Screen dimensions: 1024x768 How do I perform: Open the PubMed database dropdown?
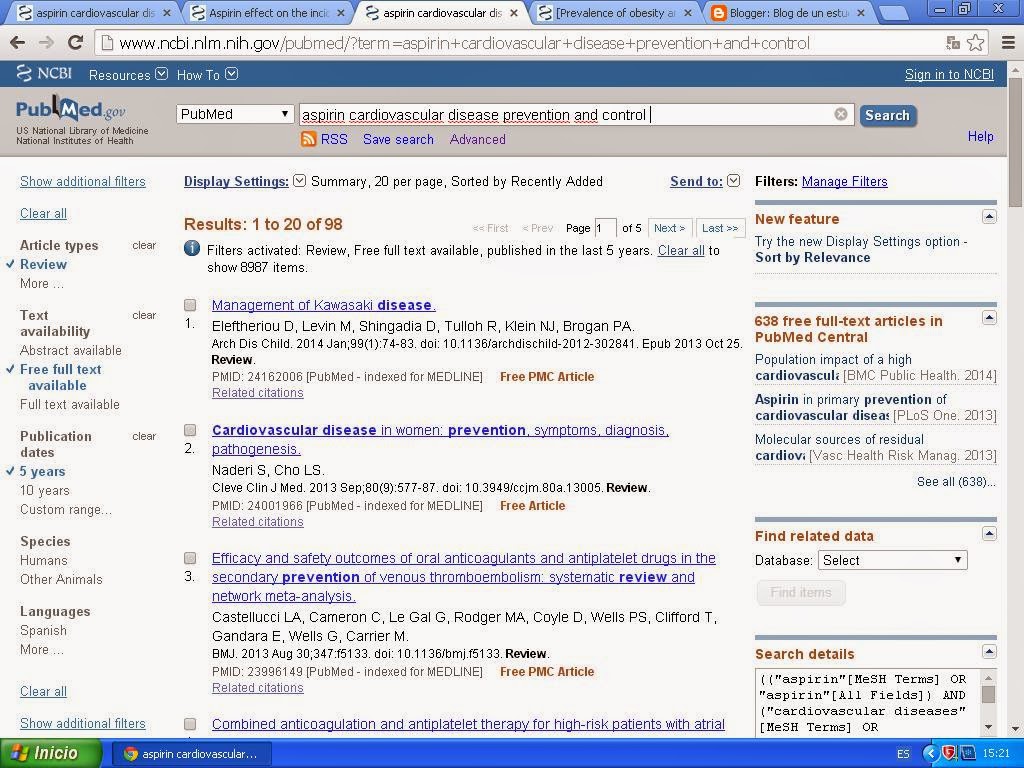coord(234,114)
